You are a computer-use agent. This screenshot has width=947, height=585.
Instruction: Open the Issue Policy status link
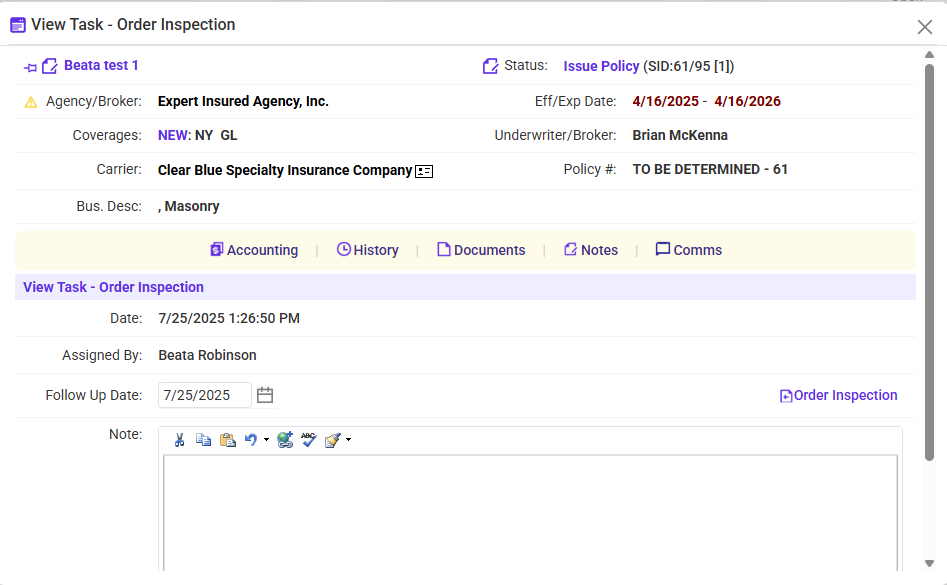(601, 66)
